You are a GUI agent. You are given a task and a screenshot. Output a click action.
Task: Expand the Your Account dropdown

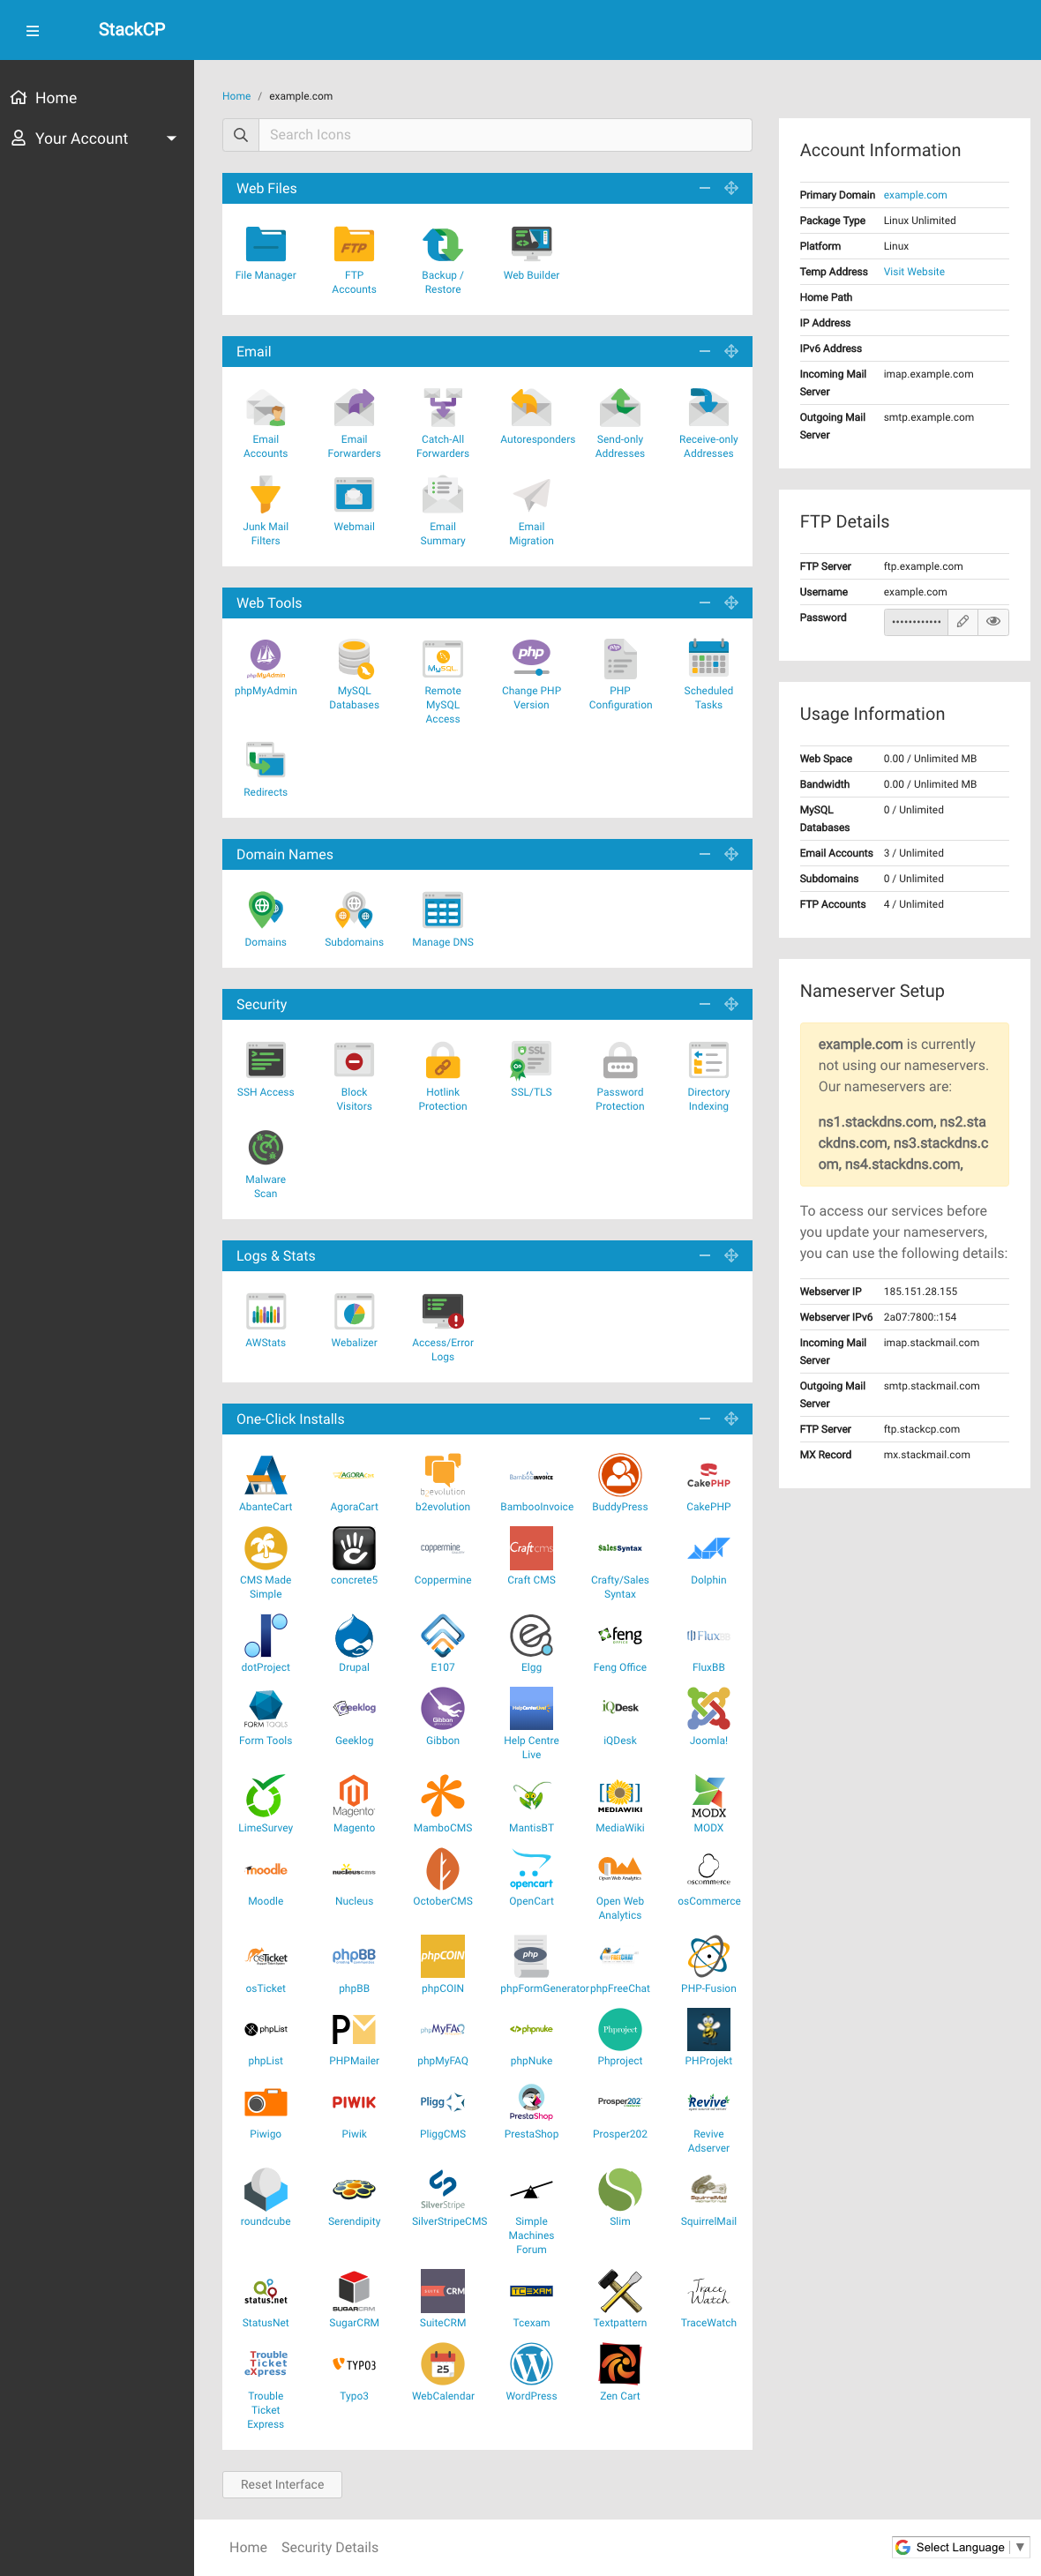95,138
